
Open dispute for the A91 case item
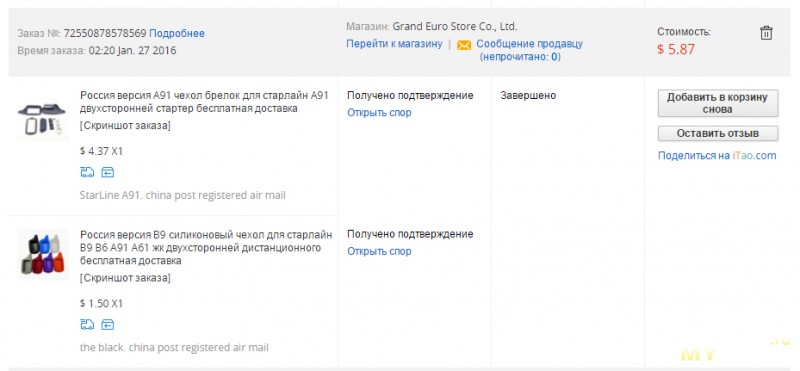(379, 112)
